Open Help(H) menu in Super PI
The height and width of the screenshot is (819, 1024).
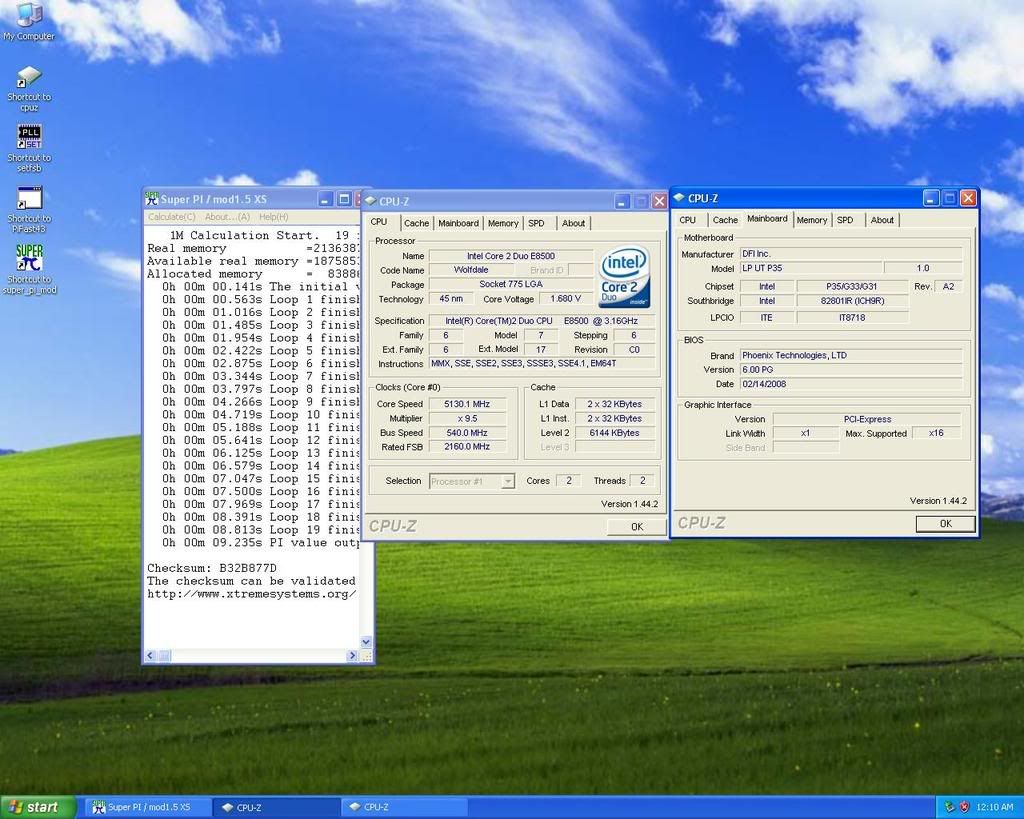[274, 217]
